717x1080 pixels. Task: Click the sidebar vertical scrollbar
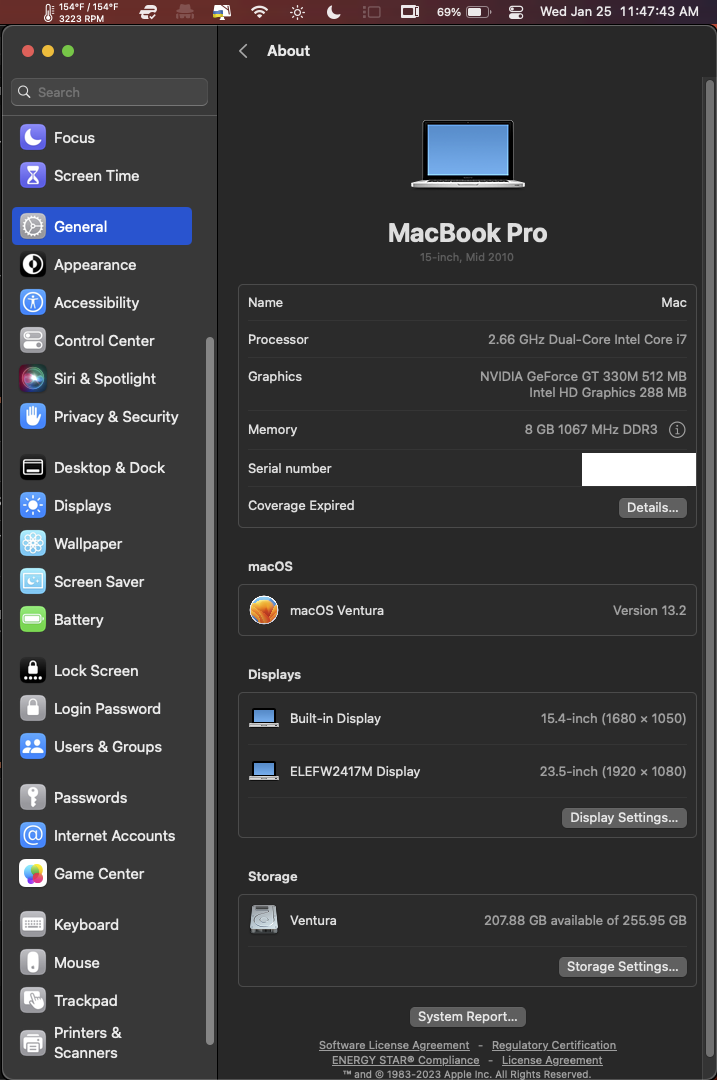[x=209, y=689]
